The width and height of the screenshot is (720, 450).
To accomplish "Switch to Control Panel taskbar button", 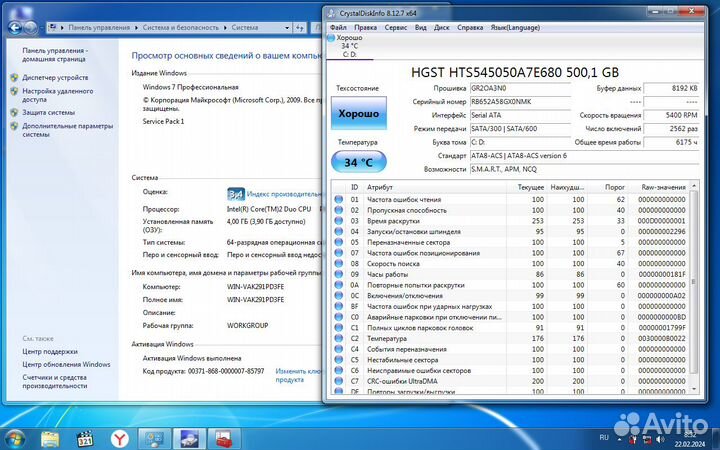I will [x=155, y=439].
